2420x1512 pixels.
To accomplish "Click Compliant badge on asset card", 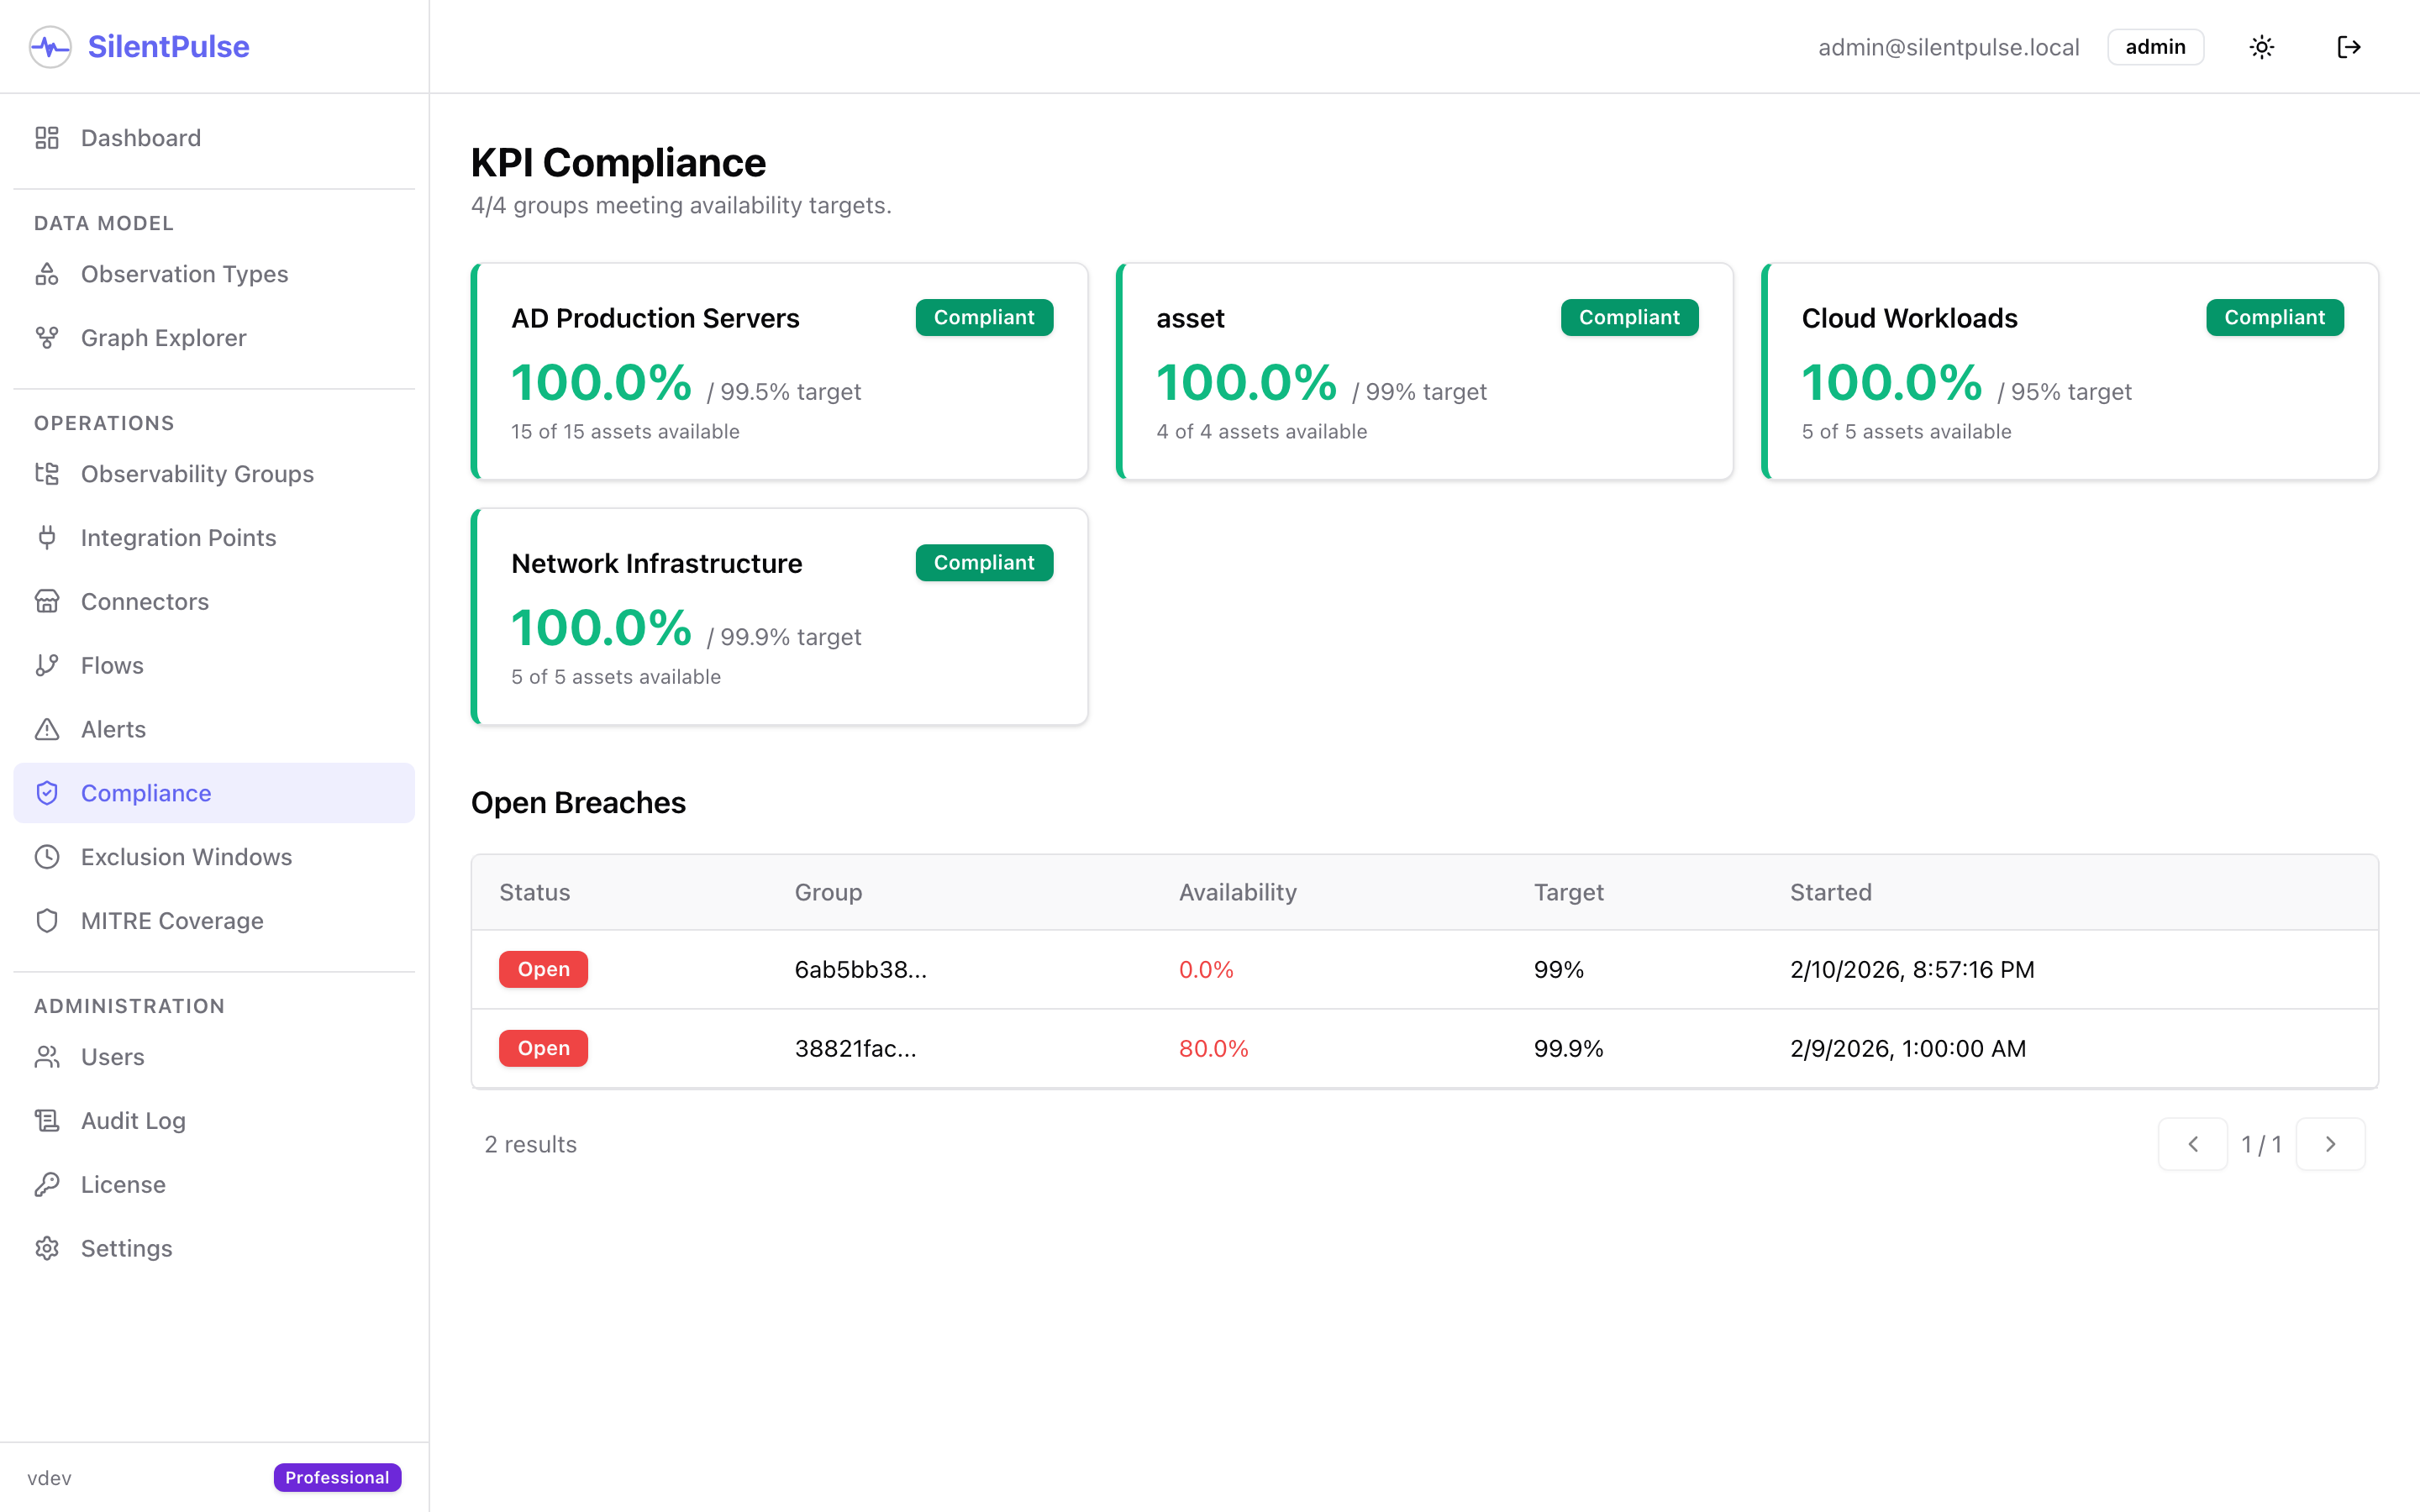I will click(x=1629, y=317).
